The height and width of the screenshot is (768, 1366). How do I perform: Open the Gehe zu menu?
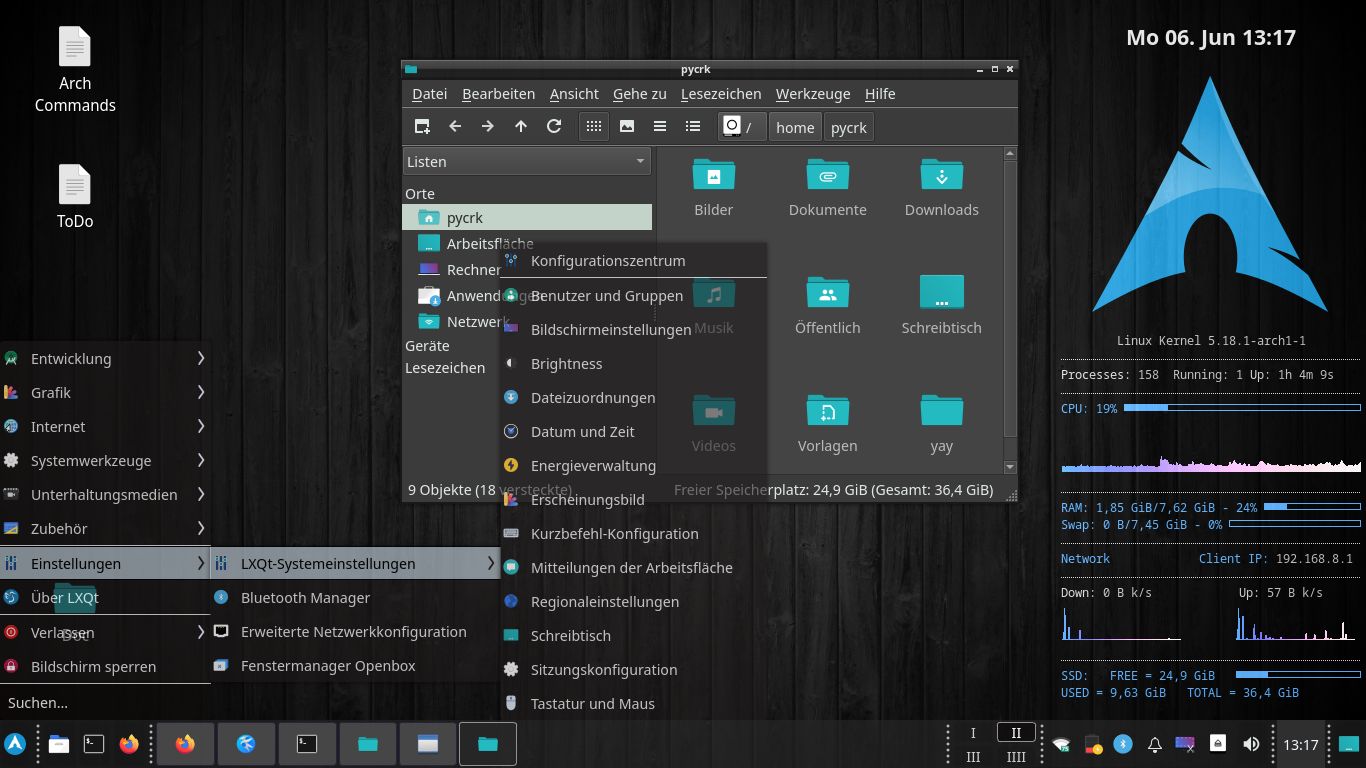[640, 93]
